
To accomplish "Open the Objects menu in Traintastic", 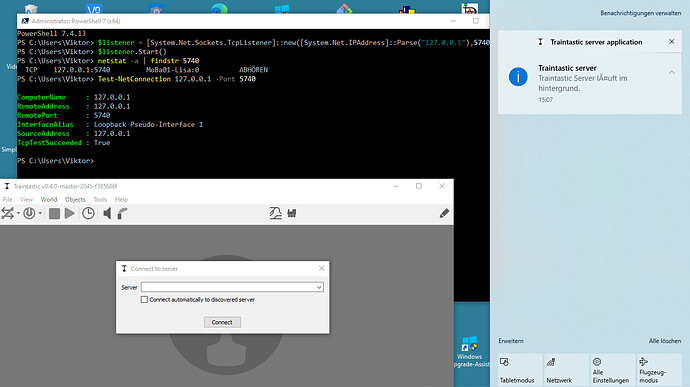I will [x=75, y=199].
